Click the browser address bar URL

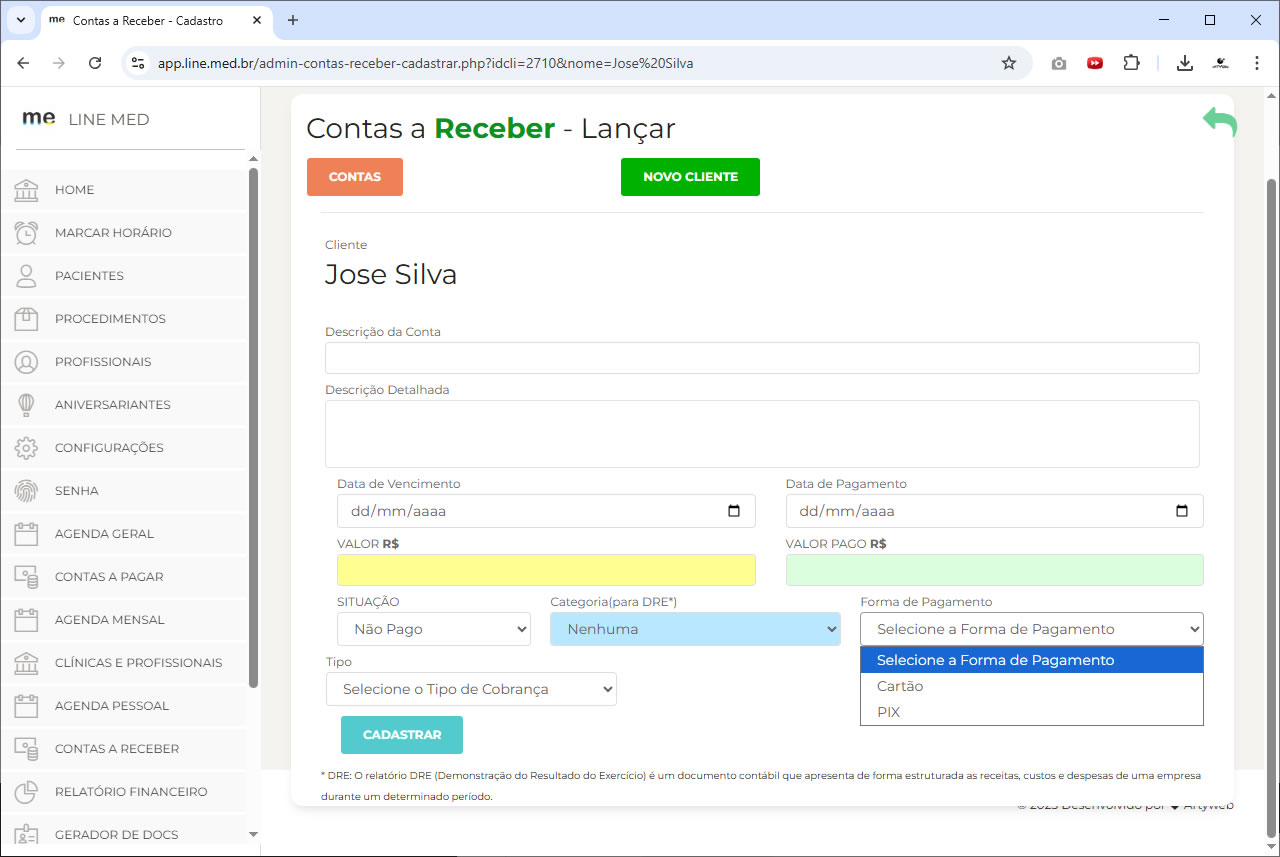click(425, 63)
